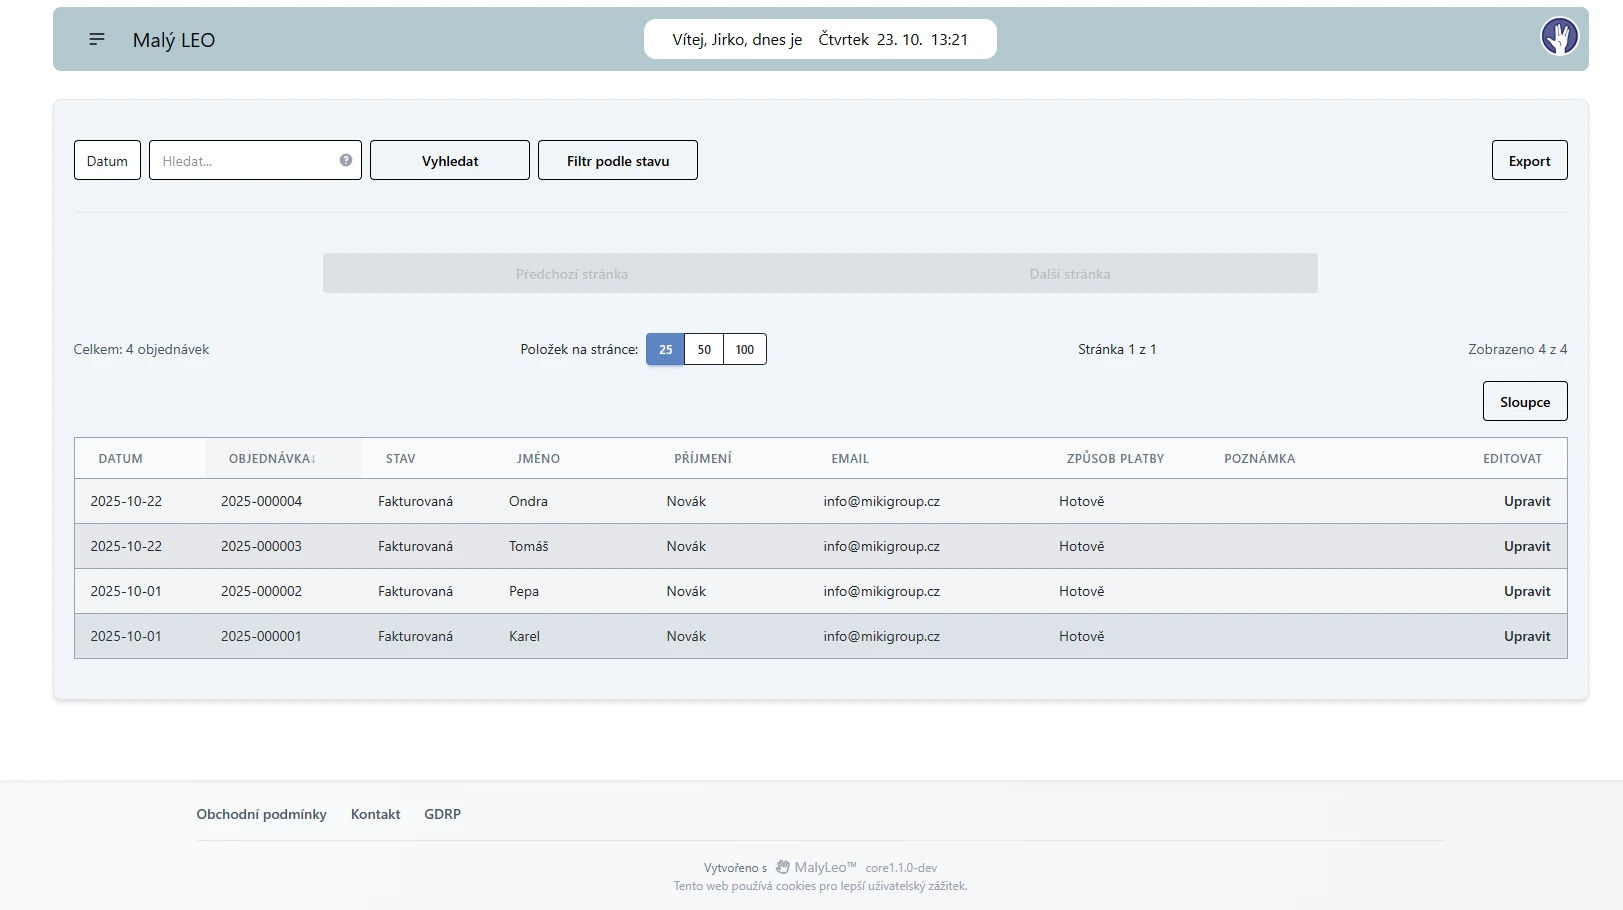Open the Sloupce column chooser

tap(1524, 401)
